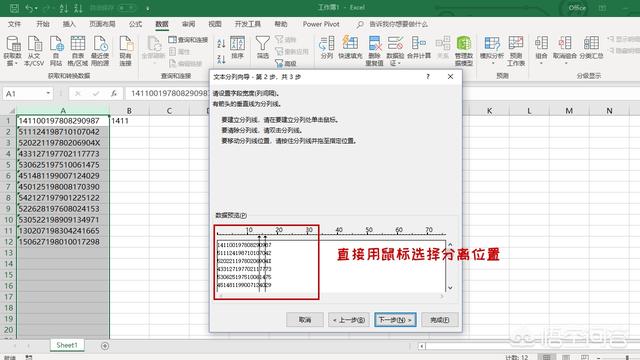640x360 pixels.
Task: Switch to the 开发工具 (Developer) tab
Action: point(248,24)
